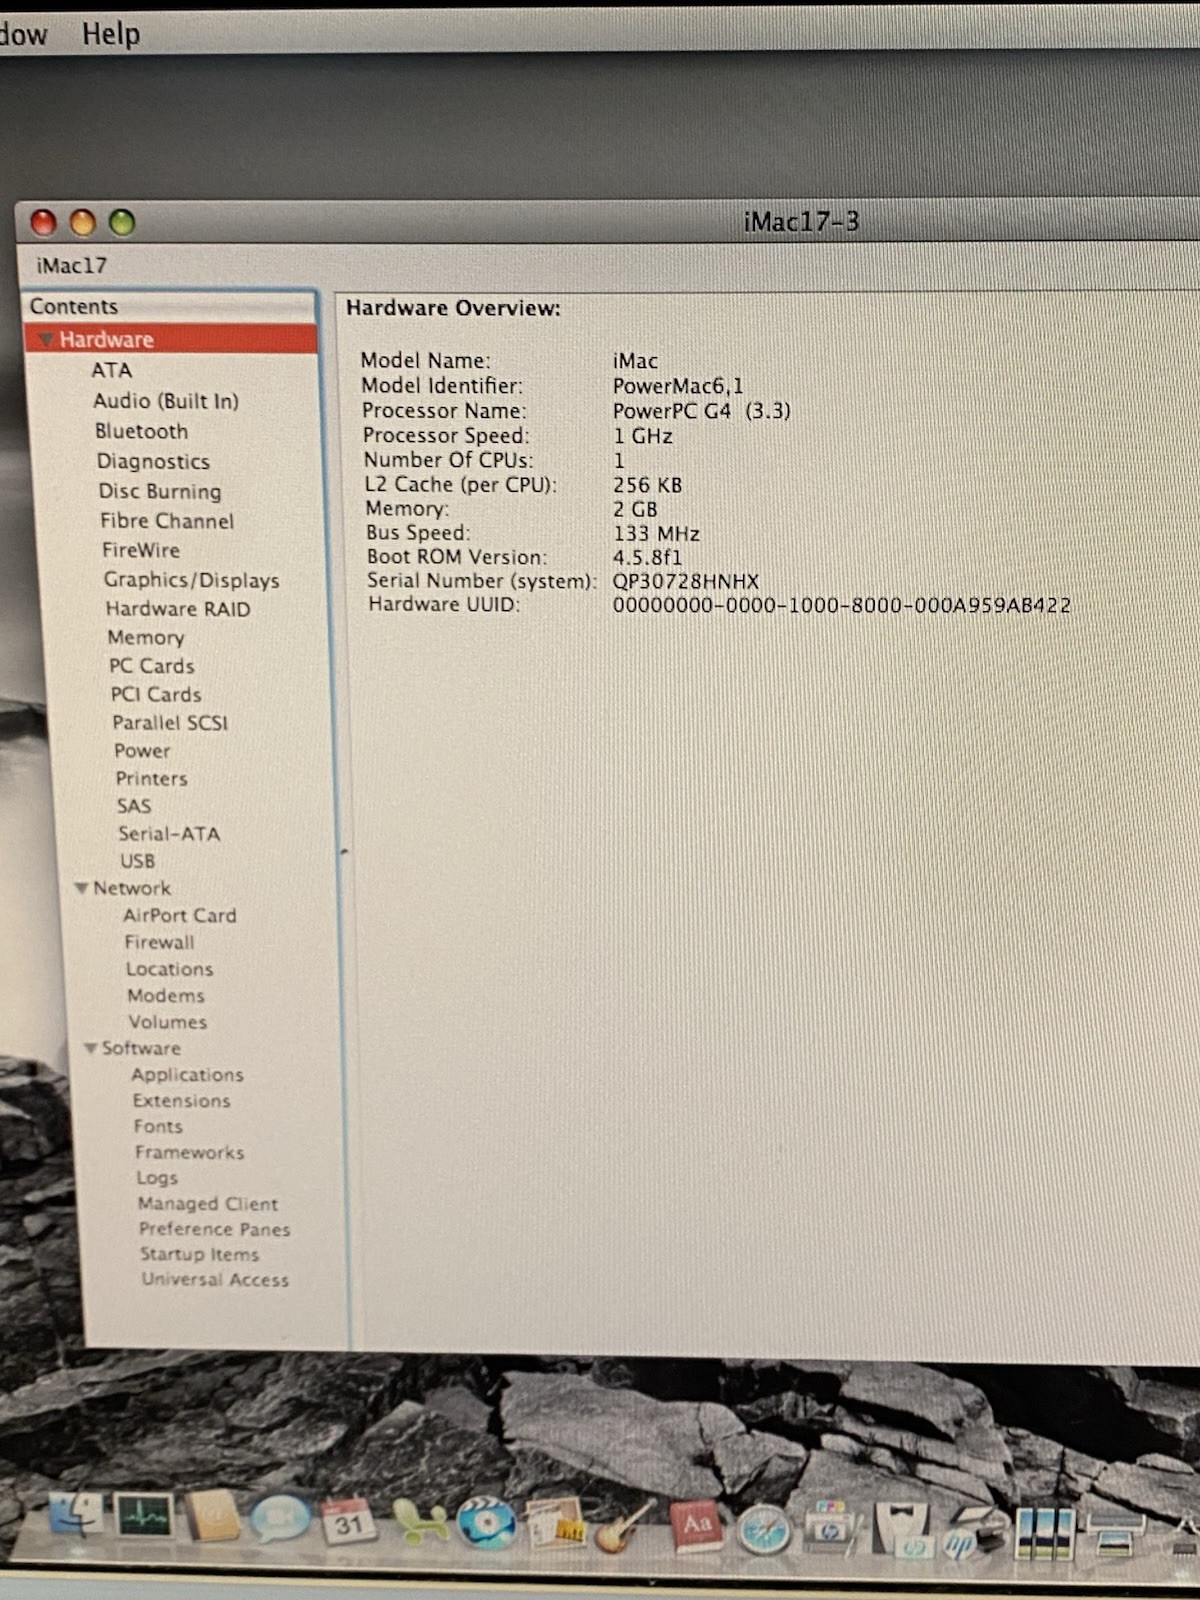Open Graphics/Displays section
This screenshot has height=1600, width=1200.
[x=191, y=580]
